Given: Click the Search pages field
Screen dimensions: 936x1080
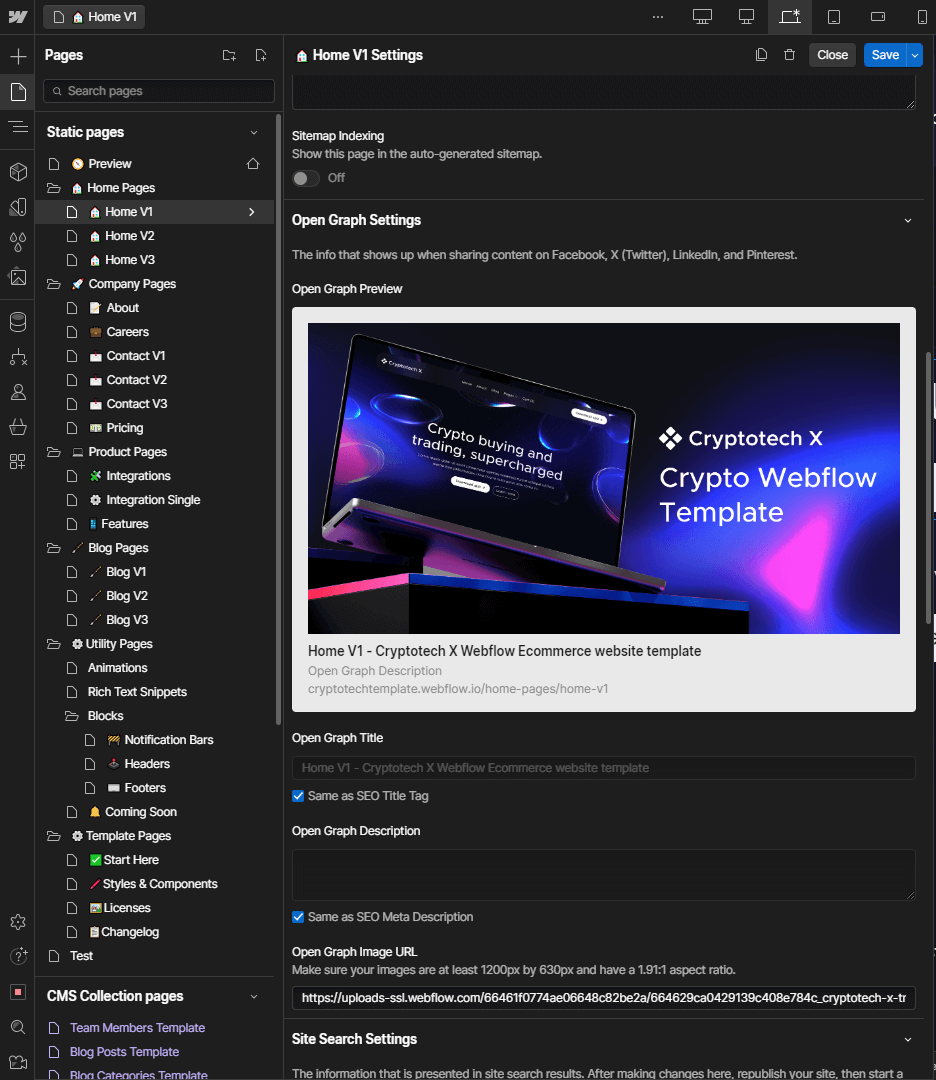Looking at the screenshot, I should 159,91.
